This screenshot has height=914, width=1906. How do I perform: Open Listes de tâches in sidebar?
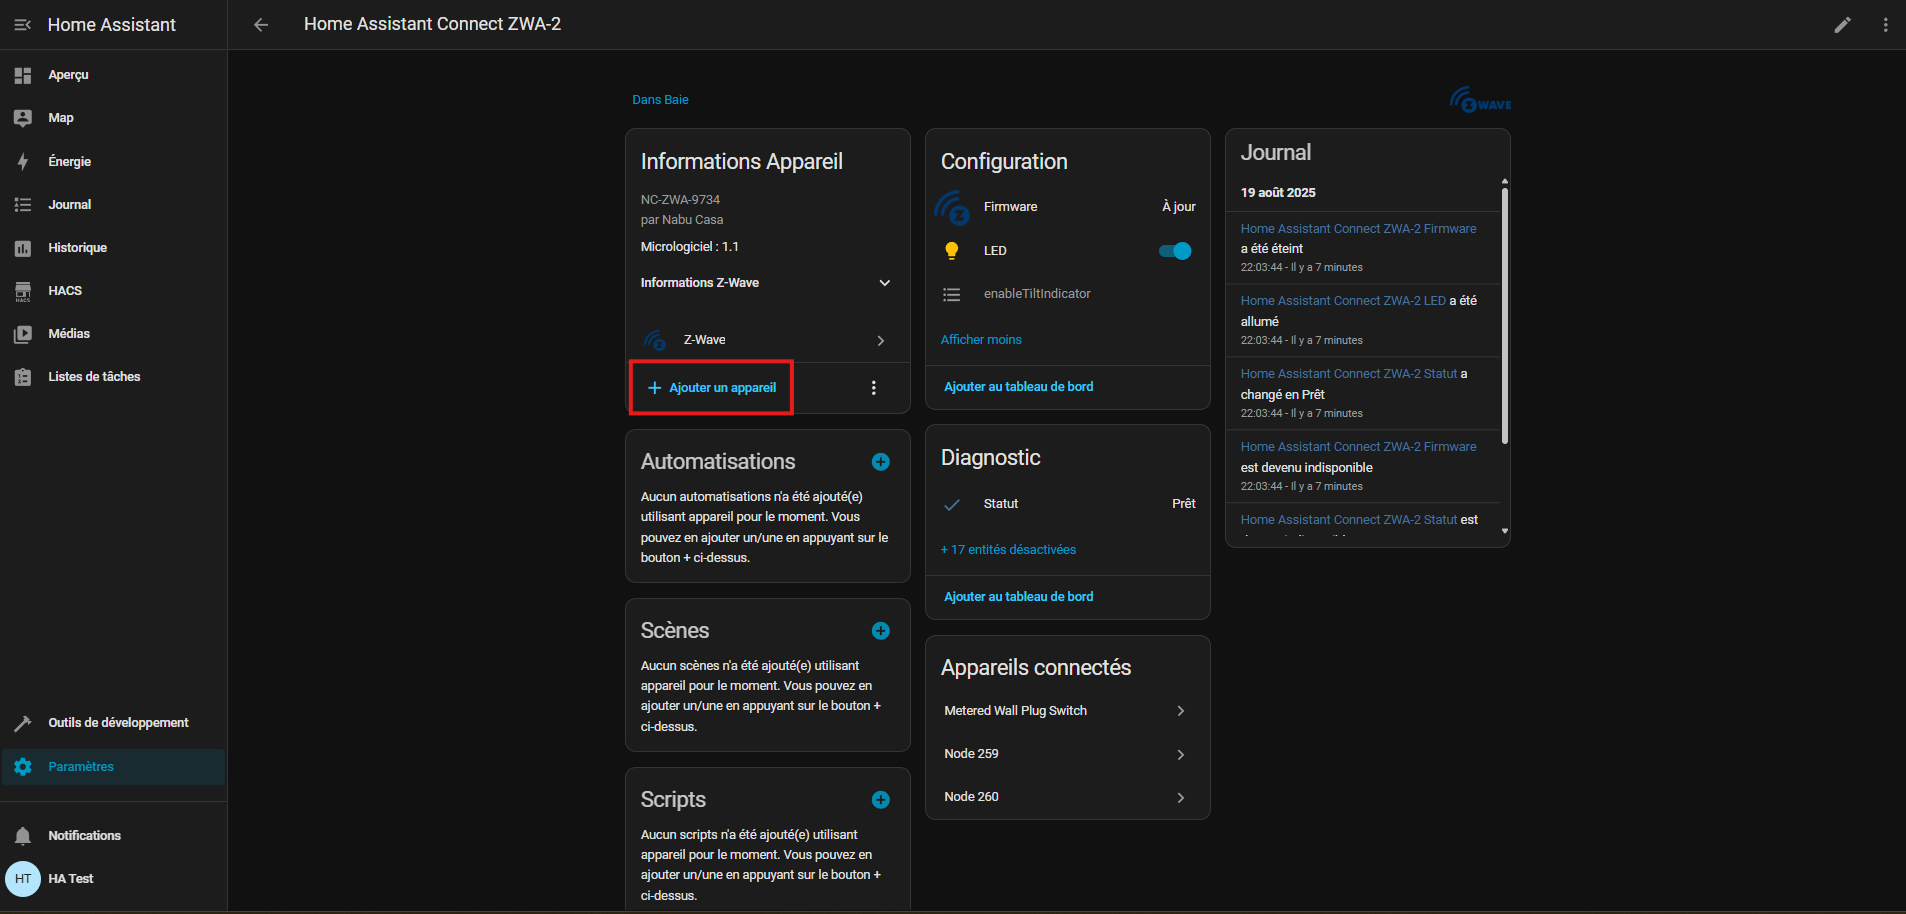tap(113, 377)
